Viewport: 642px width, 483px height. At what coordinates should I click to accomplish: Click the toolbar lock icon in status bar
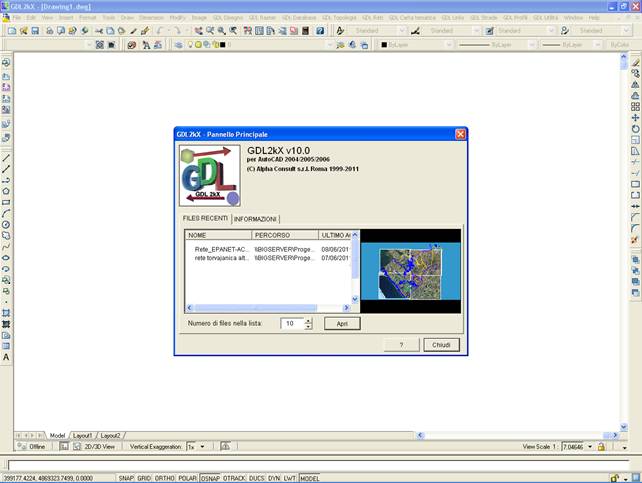[615, 478]
